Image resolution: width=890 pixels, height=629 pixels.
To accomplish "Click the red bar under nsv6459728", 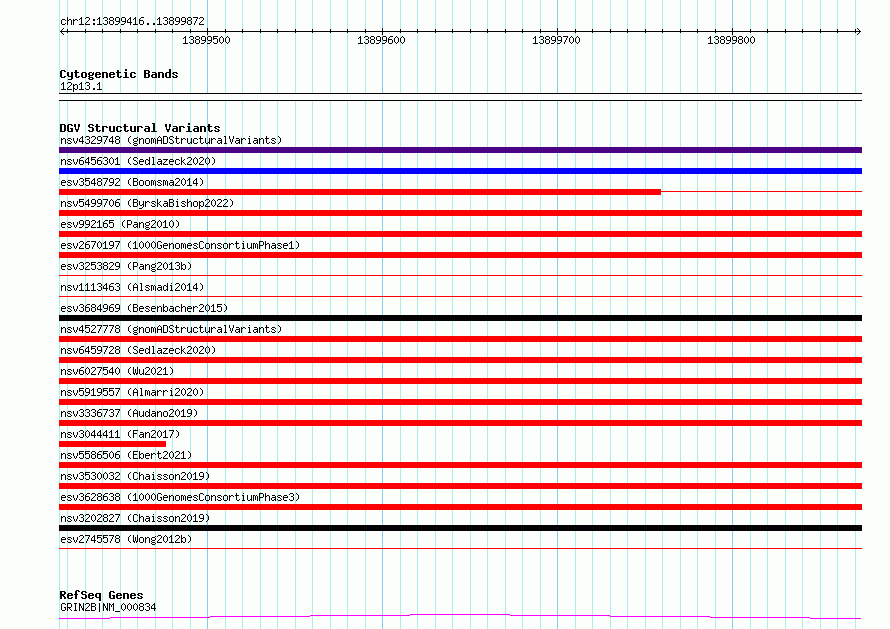I will point(460,360).
